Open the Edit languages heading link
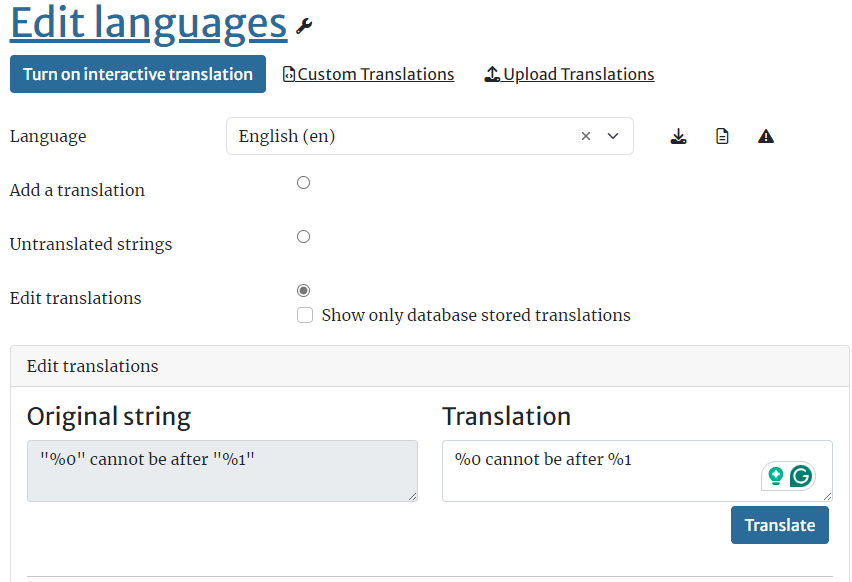 [x=148, y=23]
